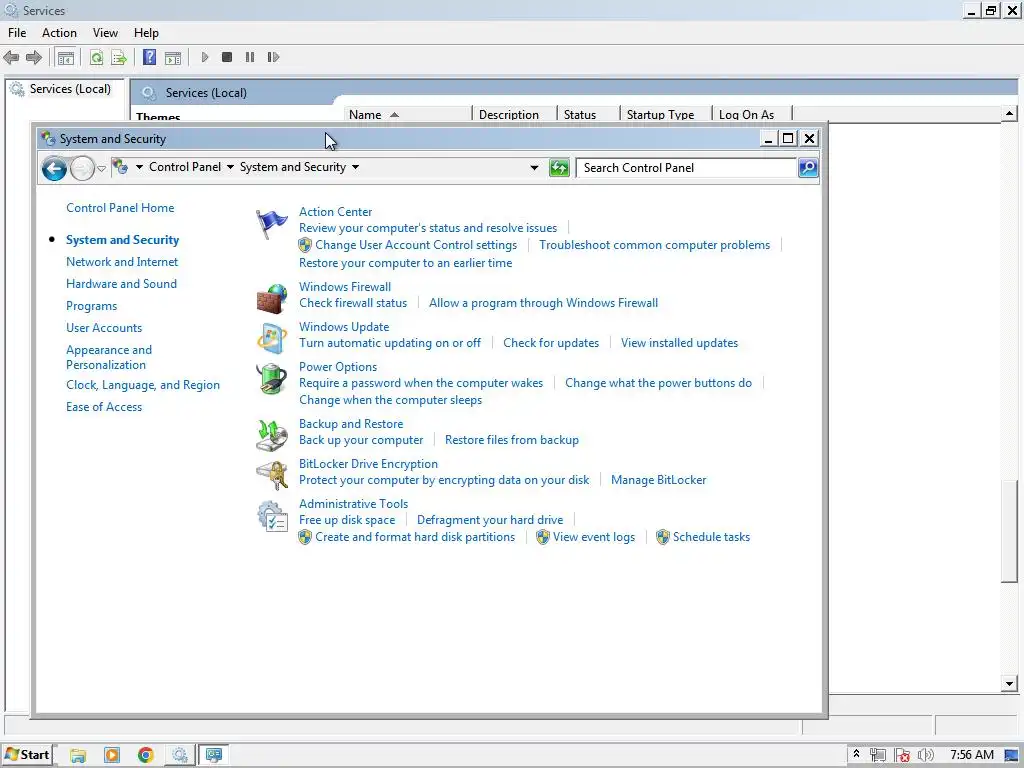Open Ease of Access category
Viewport: 1024px width, 768px height.
coord(104,407)
